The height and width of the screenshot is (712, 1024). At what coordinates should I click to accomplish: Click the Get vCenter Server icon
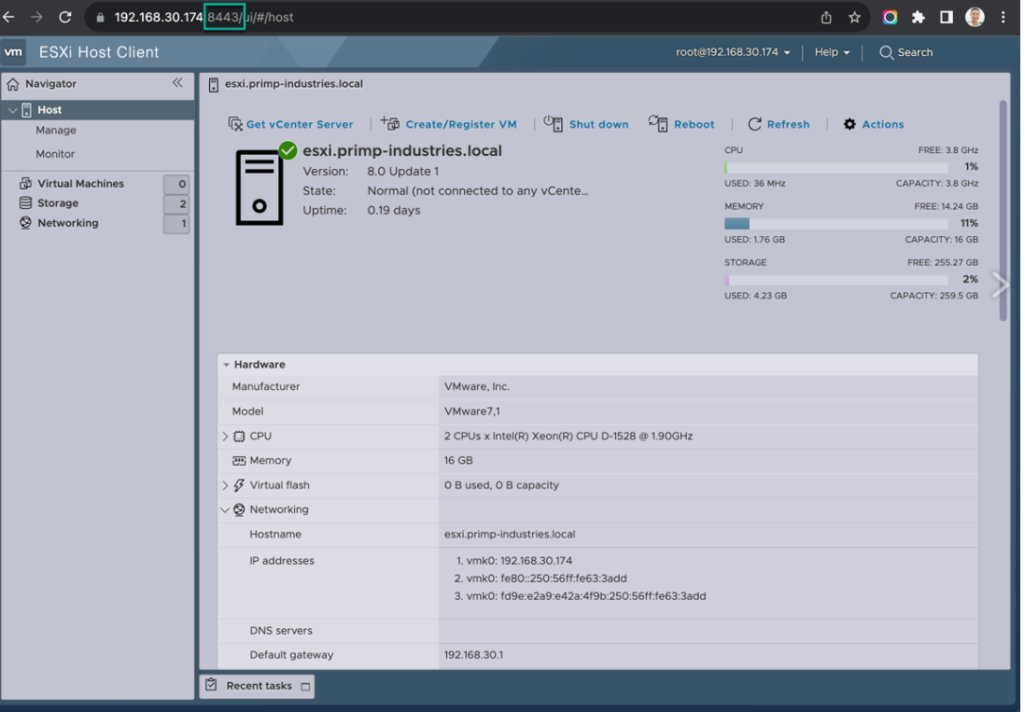(x=235, y=124)
